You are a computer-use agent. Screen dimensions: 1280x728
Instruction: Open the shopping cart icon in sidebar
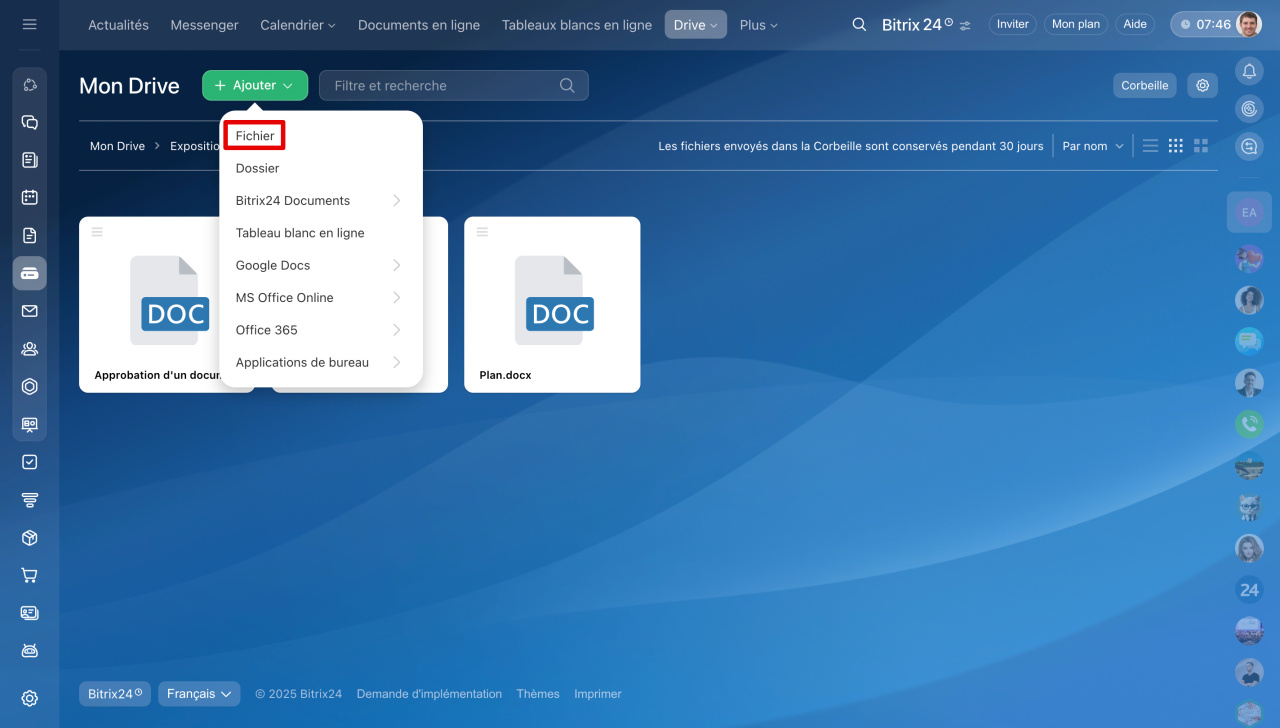30,575
